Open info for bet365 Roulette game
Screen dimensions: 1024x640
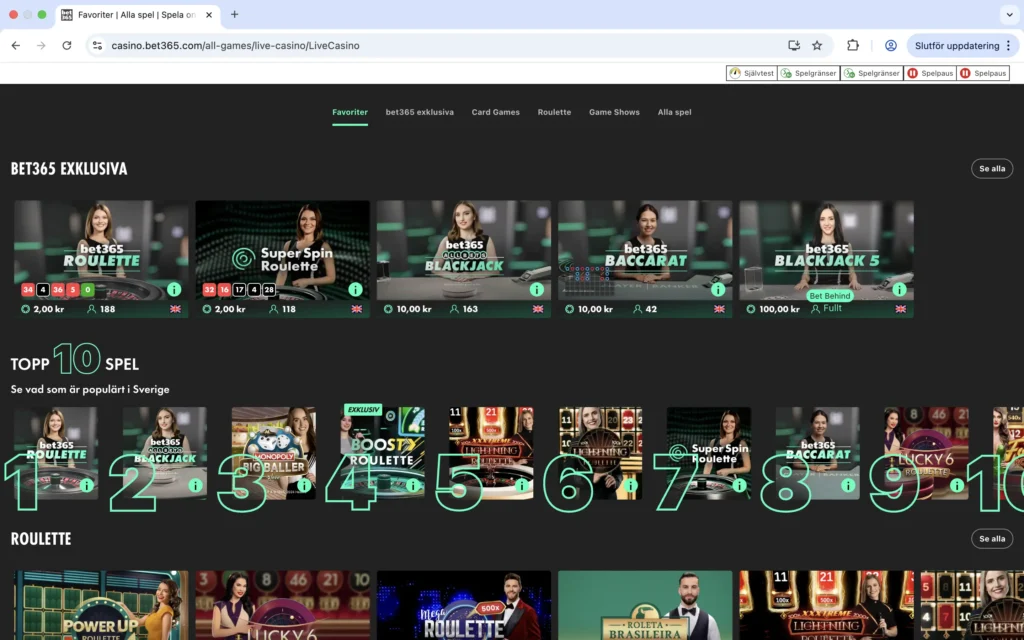(173, 289)
